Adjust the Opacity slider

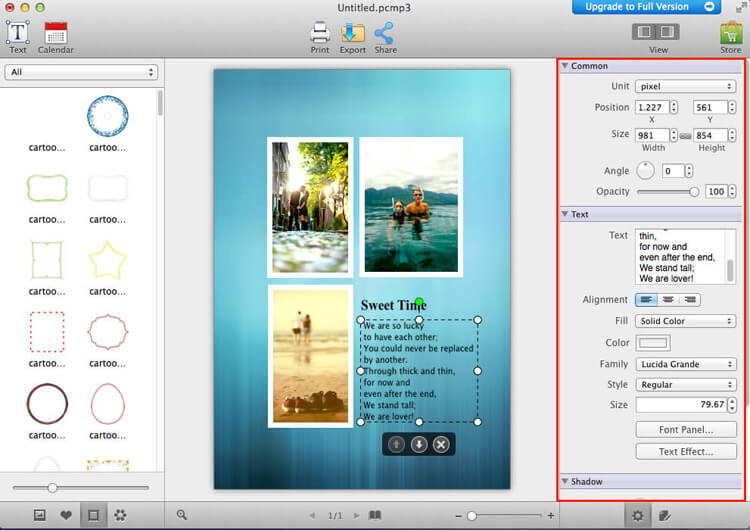pyautogui.click(x=694, y=192)
